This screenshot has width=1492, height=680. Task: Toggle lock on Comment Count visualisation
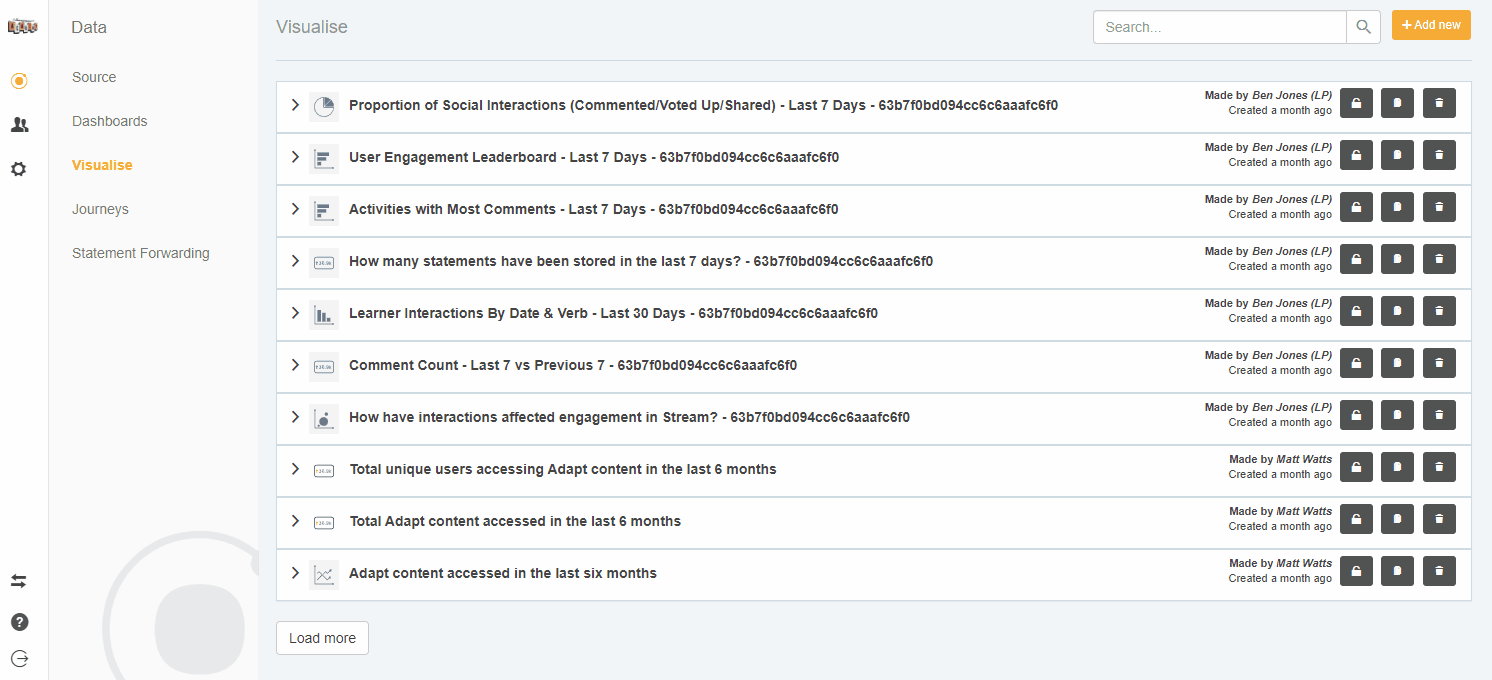point(1356,363)
